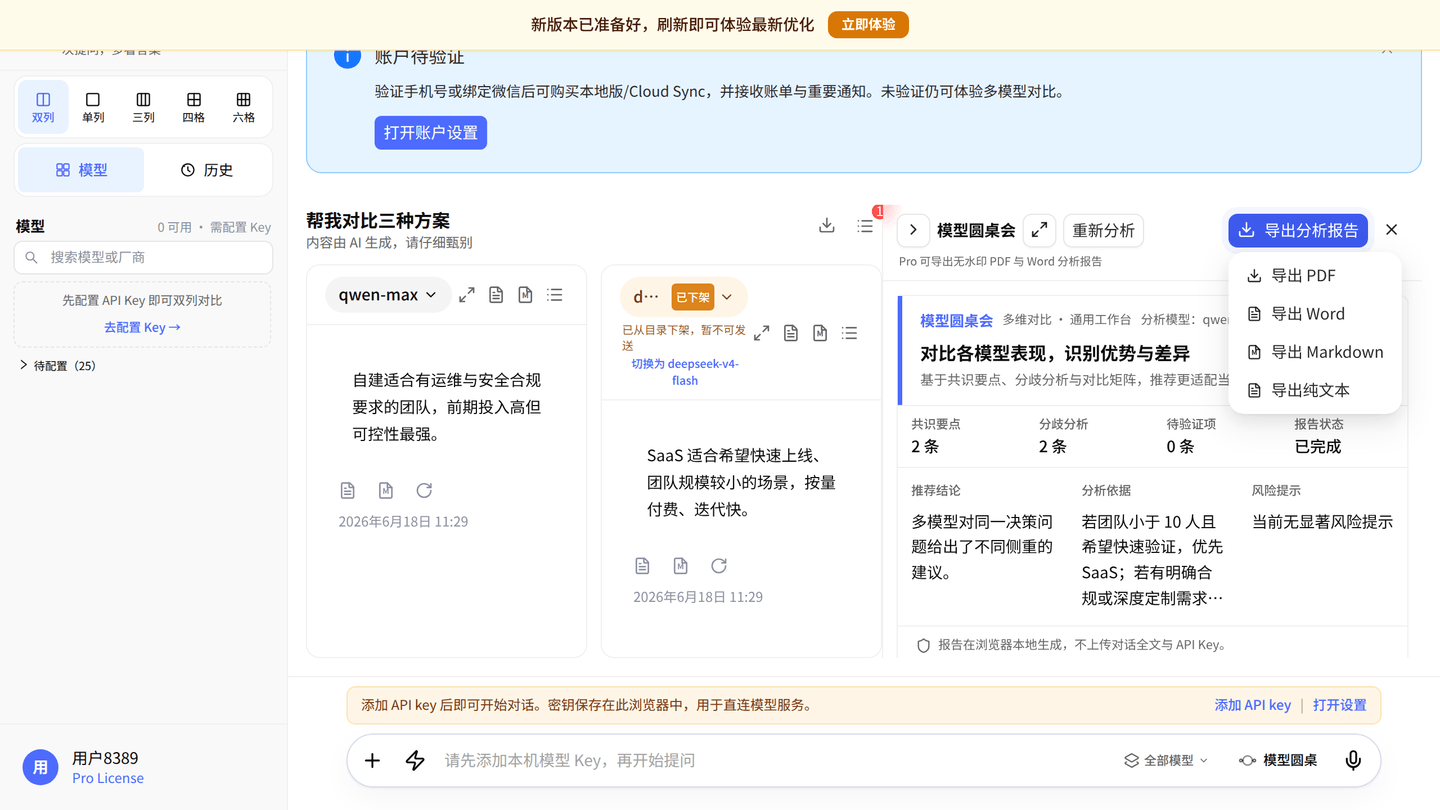Copy the SaaS reply as text

point(643,566)
